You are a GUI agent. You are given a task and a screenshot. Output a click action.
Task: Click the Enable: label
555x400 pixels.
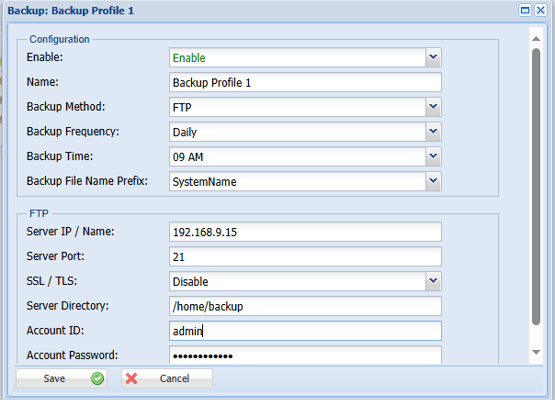click(x=45, y=57)
